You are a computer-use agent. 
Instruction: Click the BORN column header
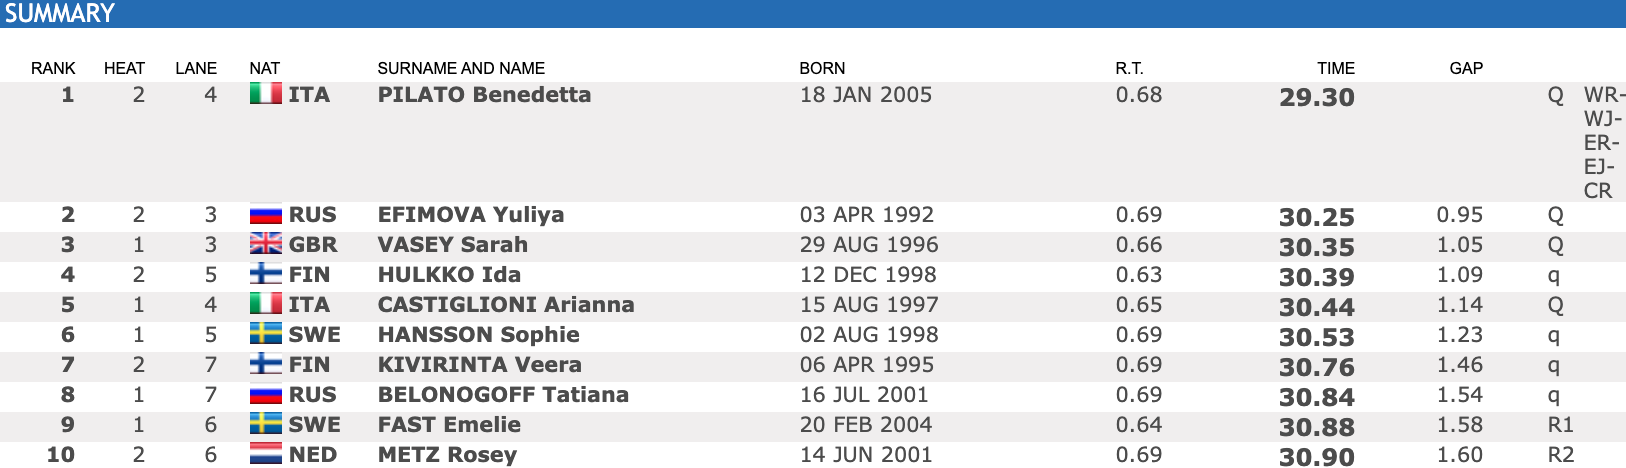[822, 68]
